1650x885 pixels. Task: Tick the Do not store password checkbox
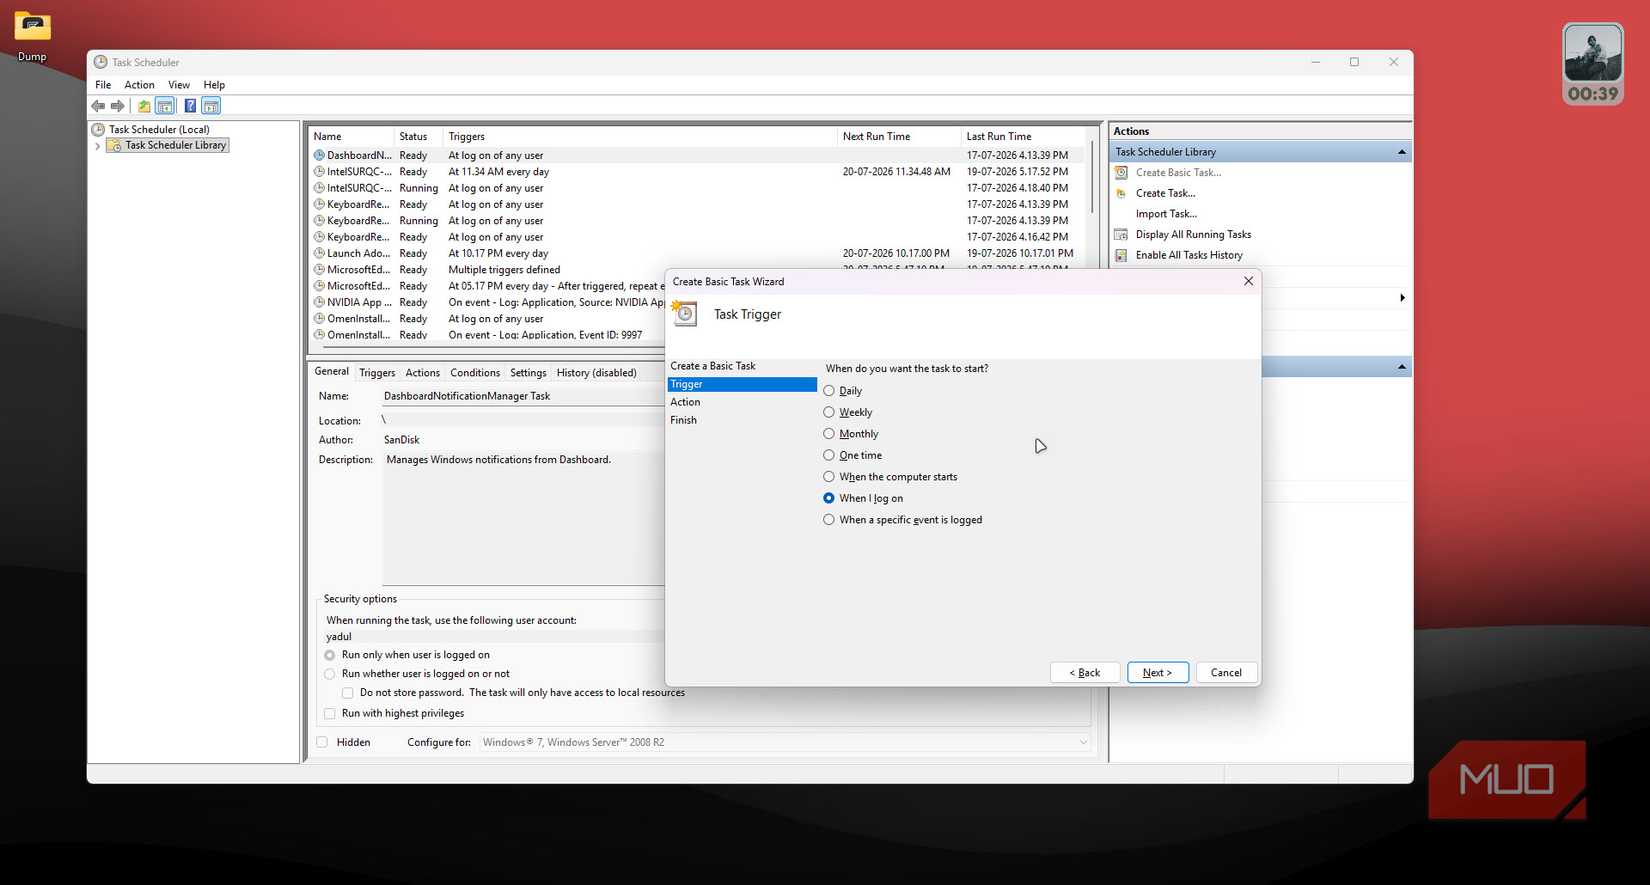[348, 693]
